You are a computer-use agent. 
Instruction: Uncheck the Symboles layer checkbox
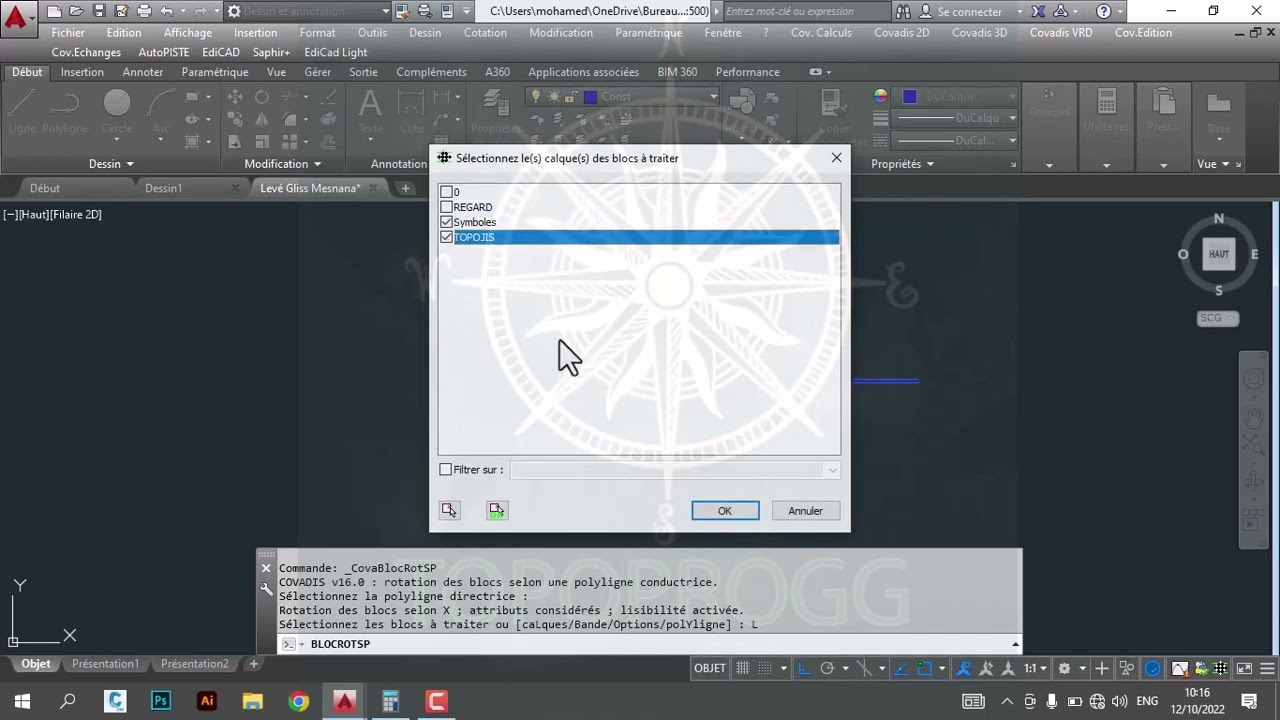446,222
